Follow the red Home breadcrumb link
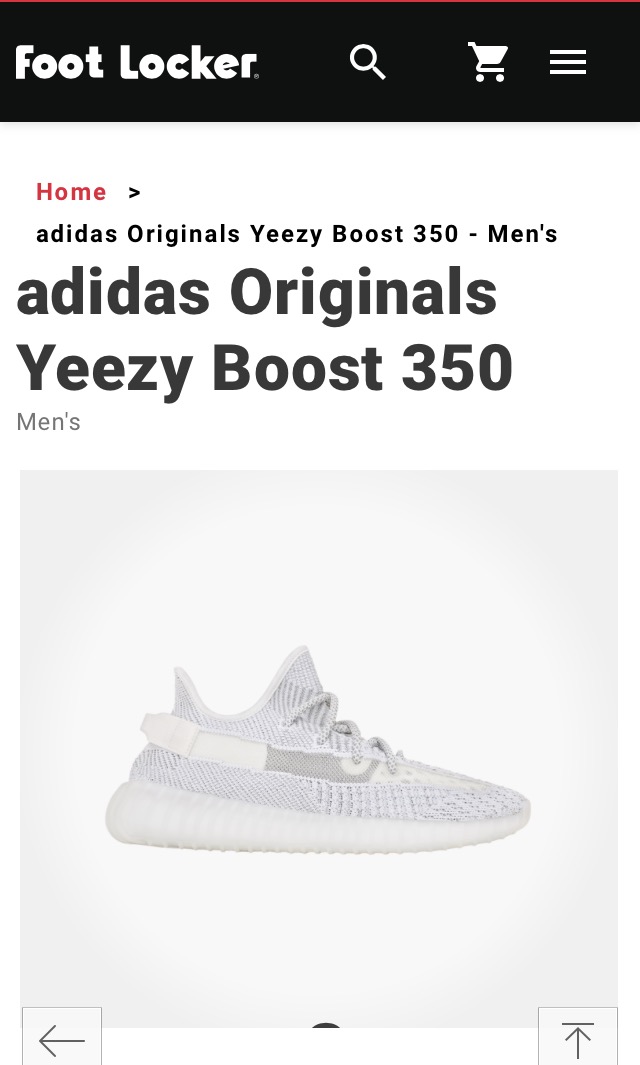640x1065 pixels. (x=71, y=192)
